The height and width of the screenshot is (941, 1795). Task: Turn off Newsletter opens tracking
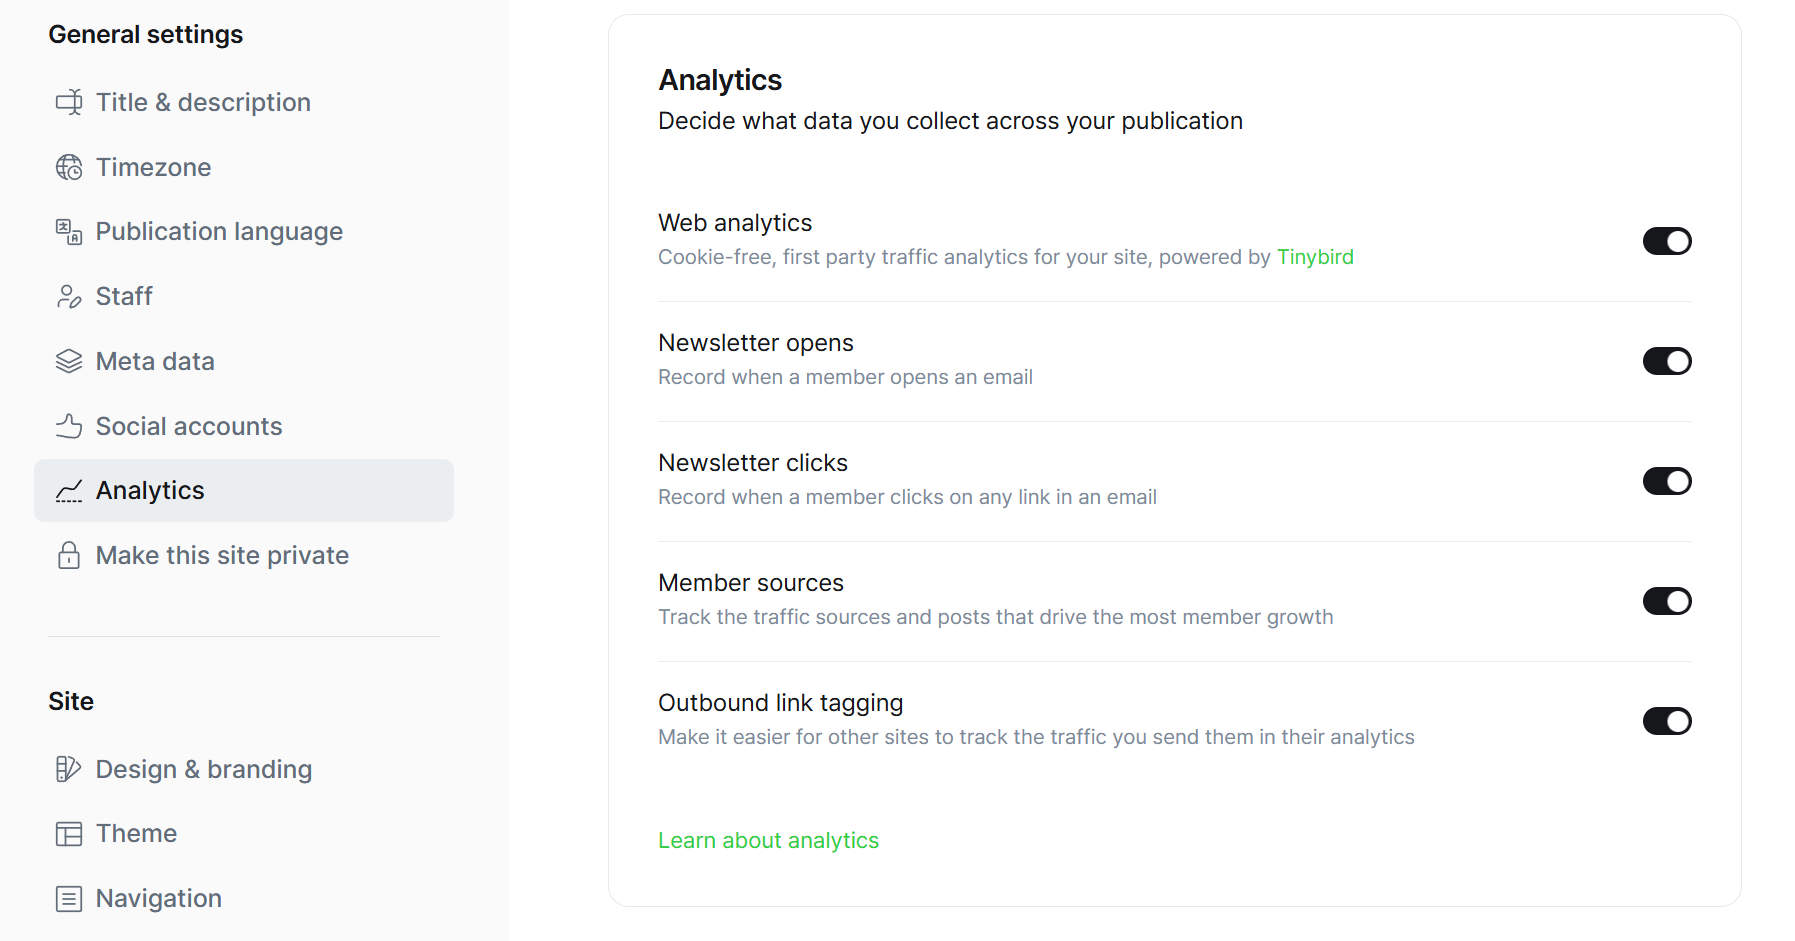[1666, 361]
